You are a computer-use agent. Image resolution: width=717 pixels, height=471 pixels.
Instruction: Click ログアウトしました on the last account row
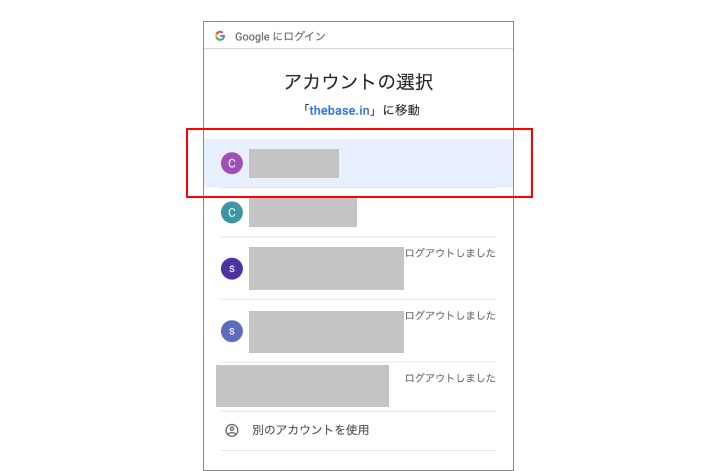450,379
